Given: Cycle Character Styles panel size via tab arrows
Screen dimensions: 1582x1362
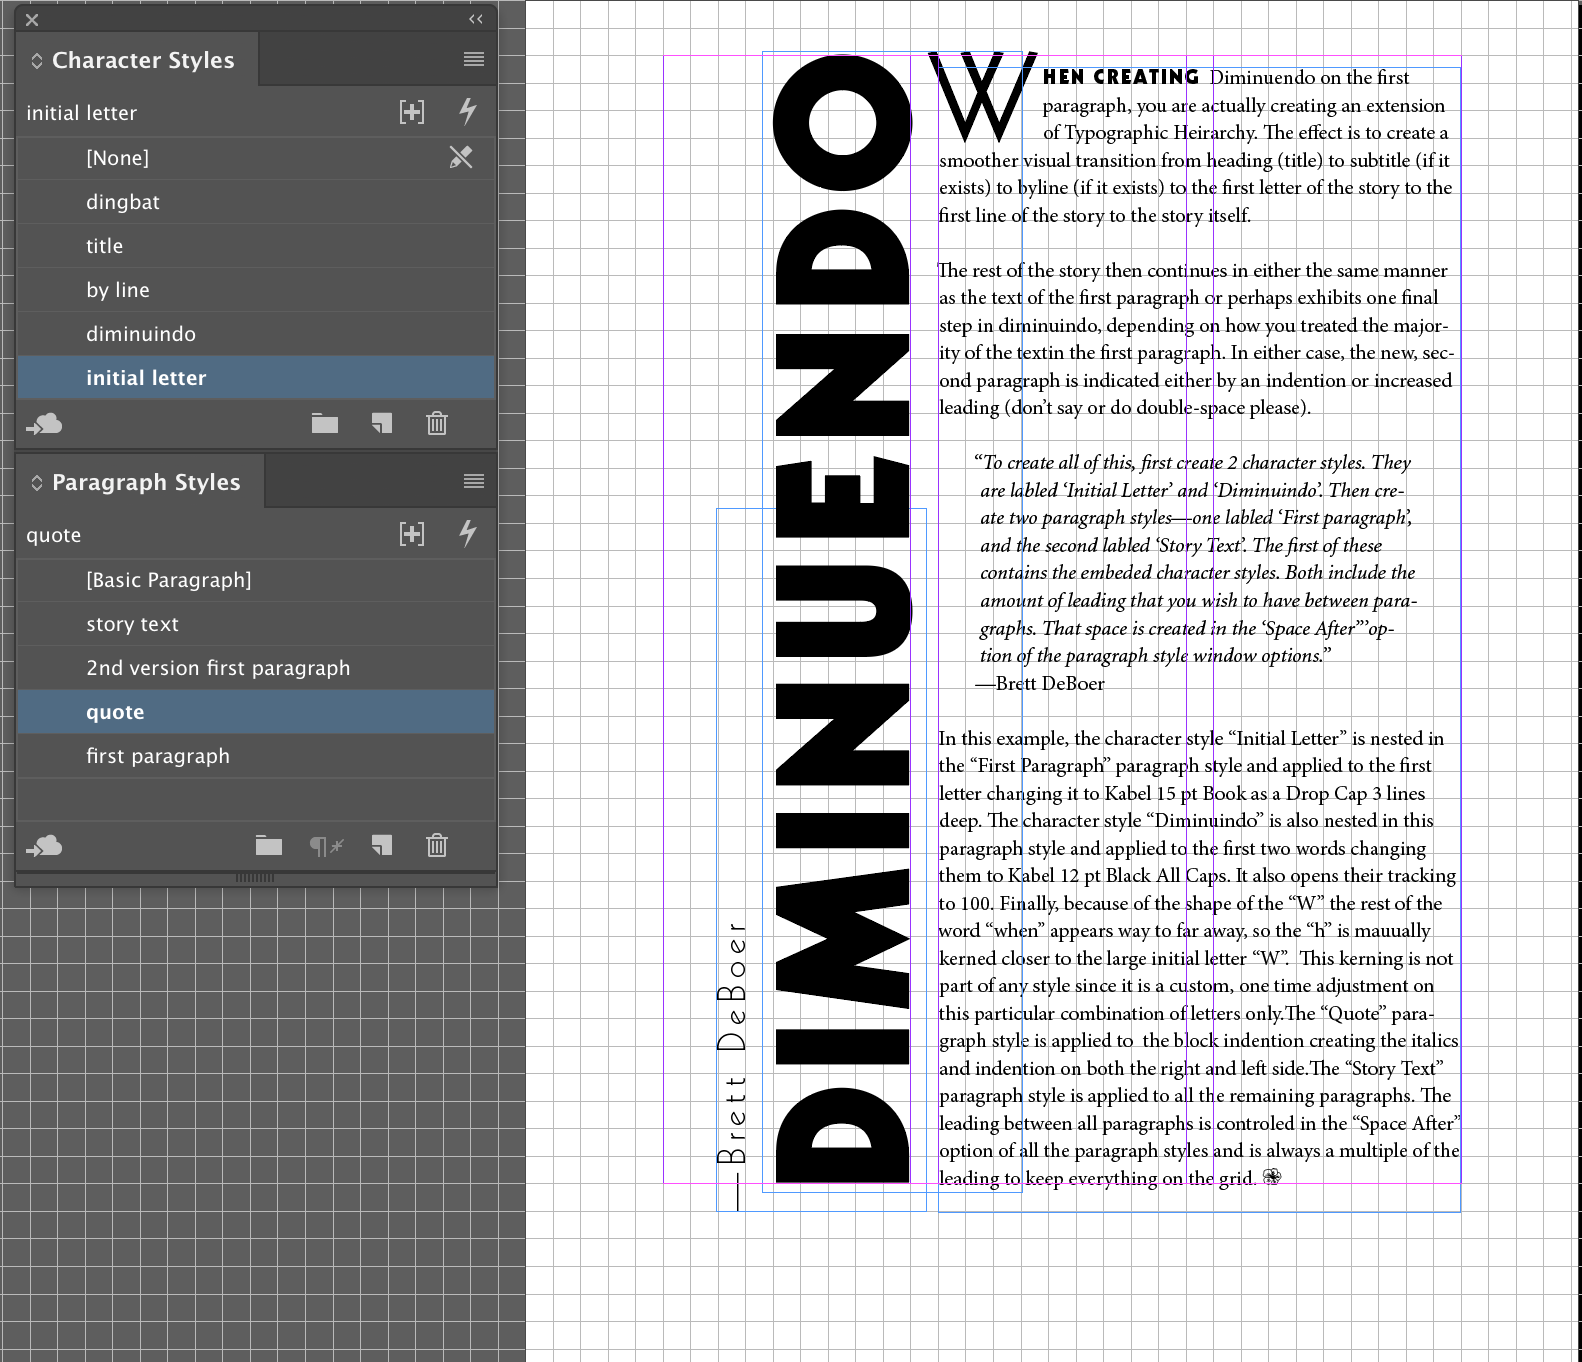Looking at the screenshot, I should tap(37, 61).
